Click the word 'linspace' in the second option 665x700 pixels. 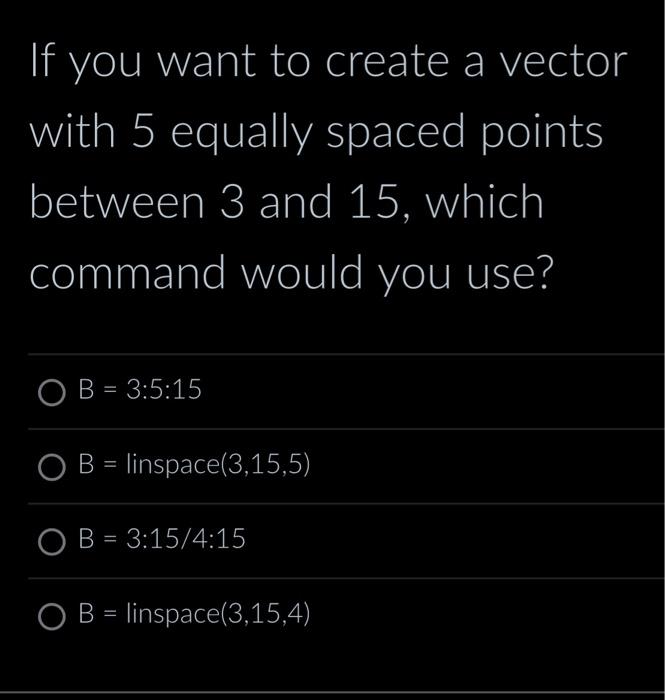click(x=174, y=464)
